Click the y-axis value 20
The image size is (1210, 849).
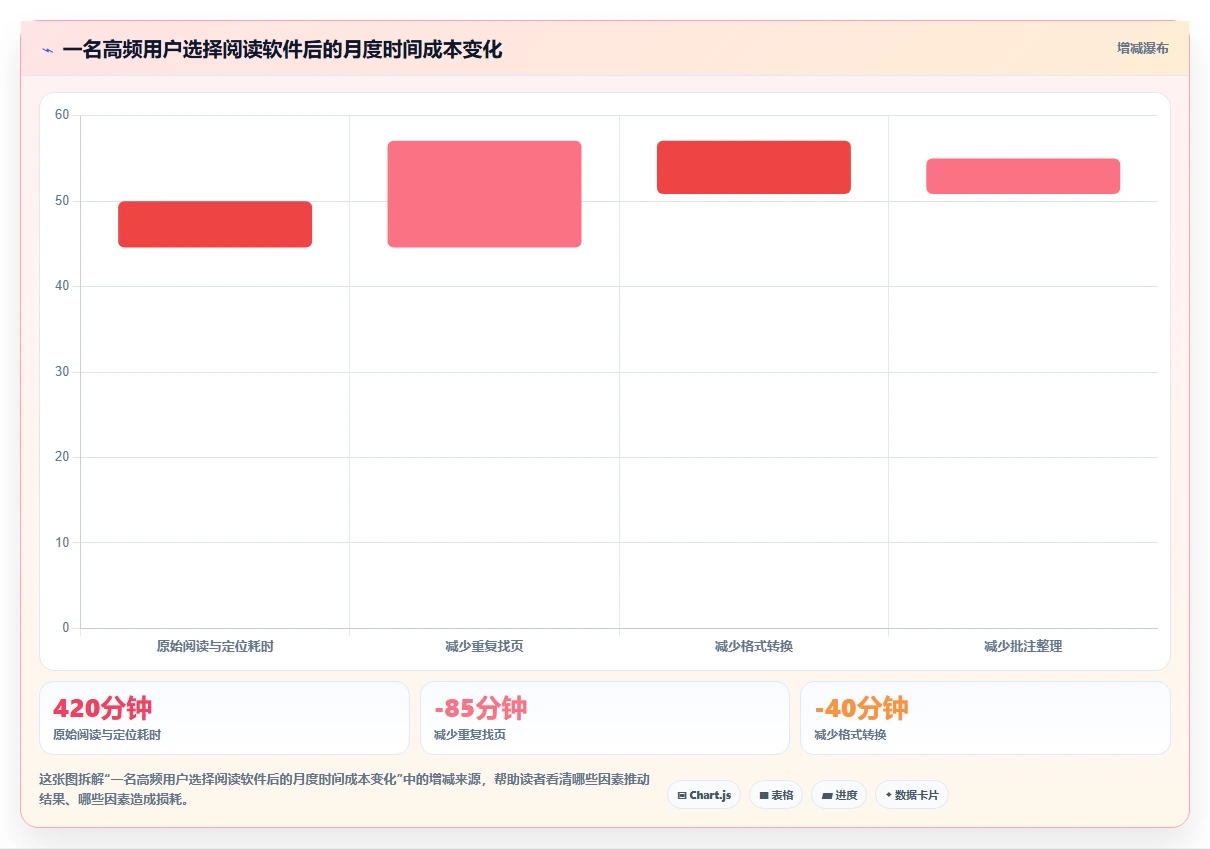(62, 457)
